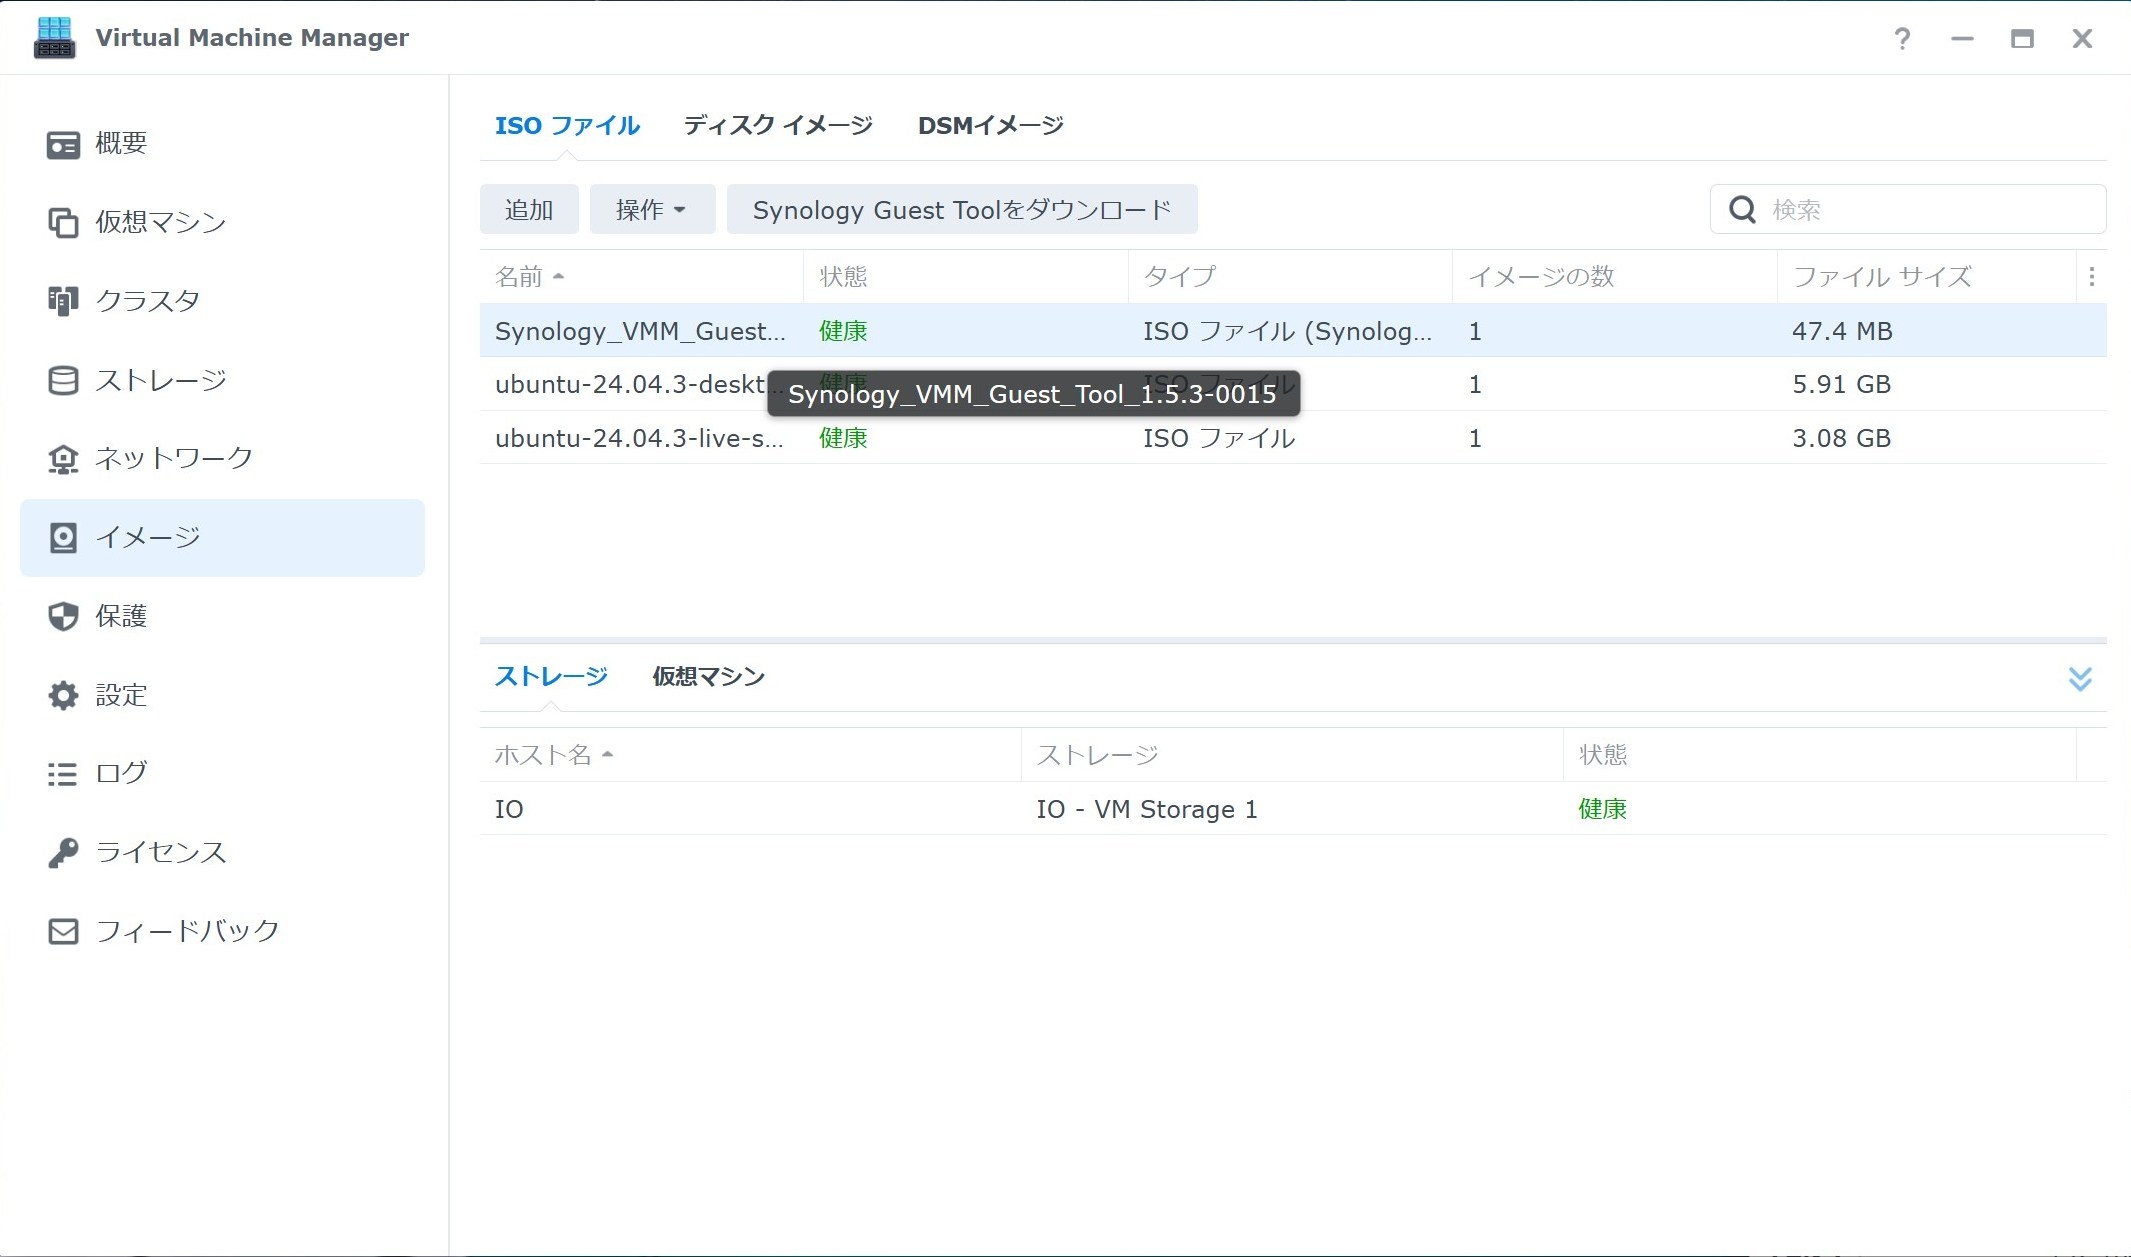Screen dimensions: 2131x1257
Task: Click the Feedback (フィードバック) envelope icon
Action: tap(63, 931)
